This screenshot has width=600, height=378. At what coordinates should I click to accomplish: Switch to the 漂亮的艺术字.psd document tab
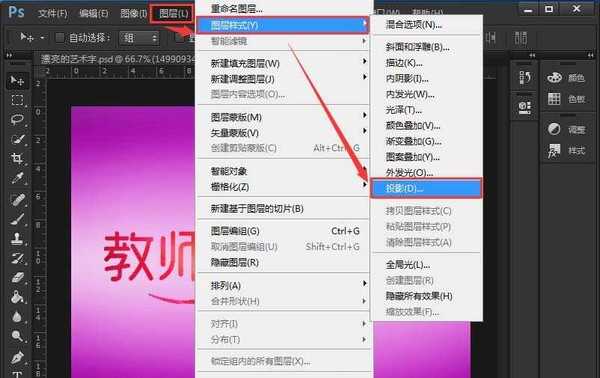pyautogui.click(x=118, y=59)
